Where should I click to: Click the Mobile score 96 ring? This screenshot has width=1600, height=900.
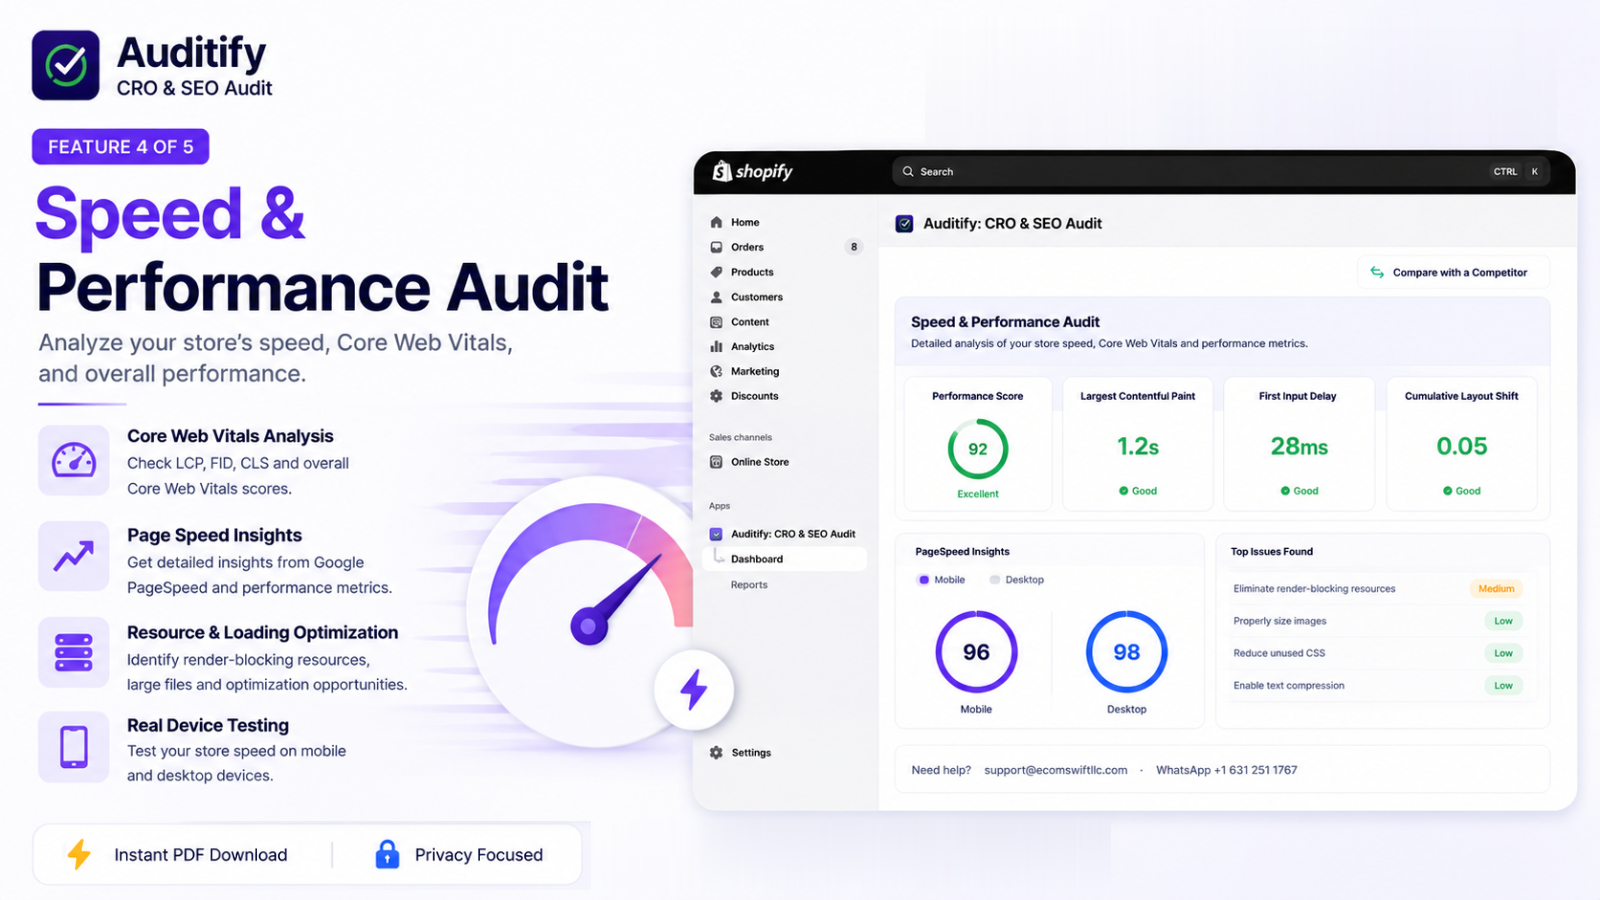click(976, 652)
